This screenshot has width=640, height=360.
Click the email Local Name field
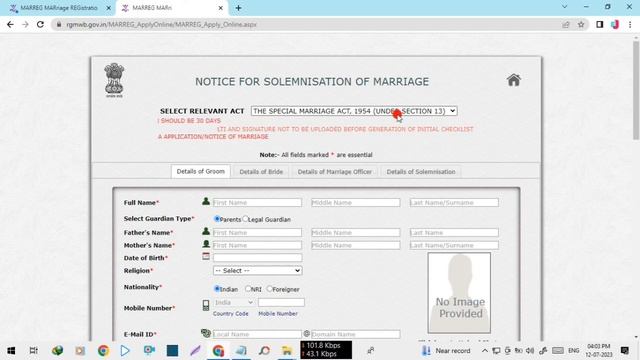pos(257,334)
